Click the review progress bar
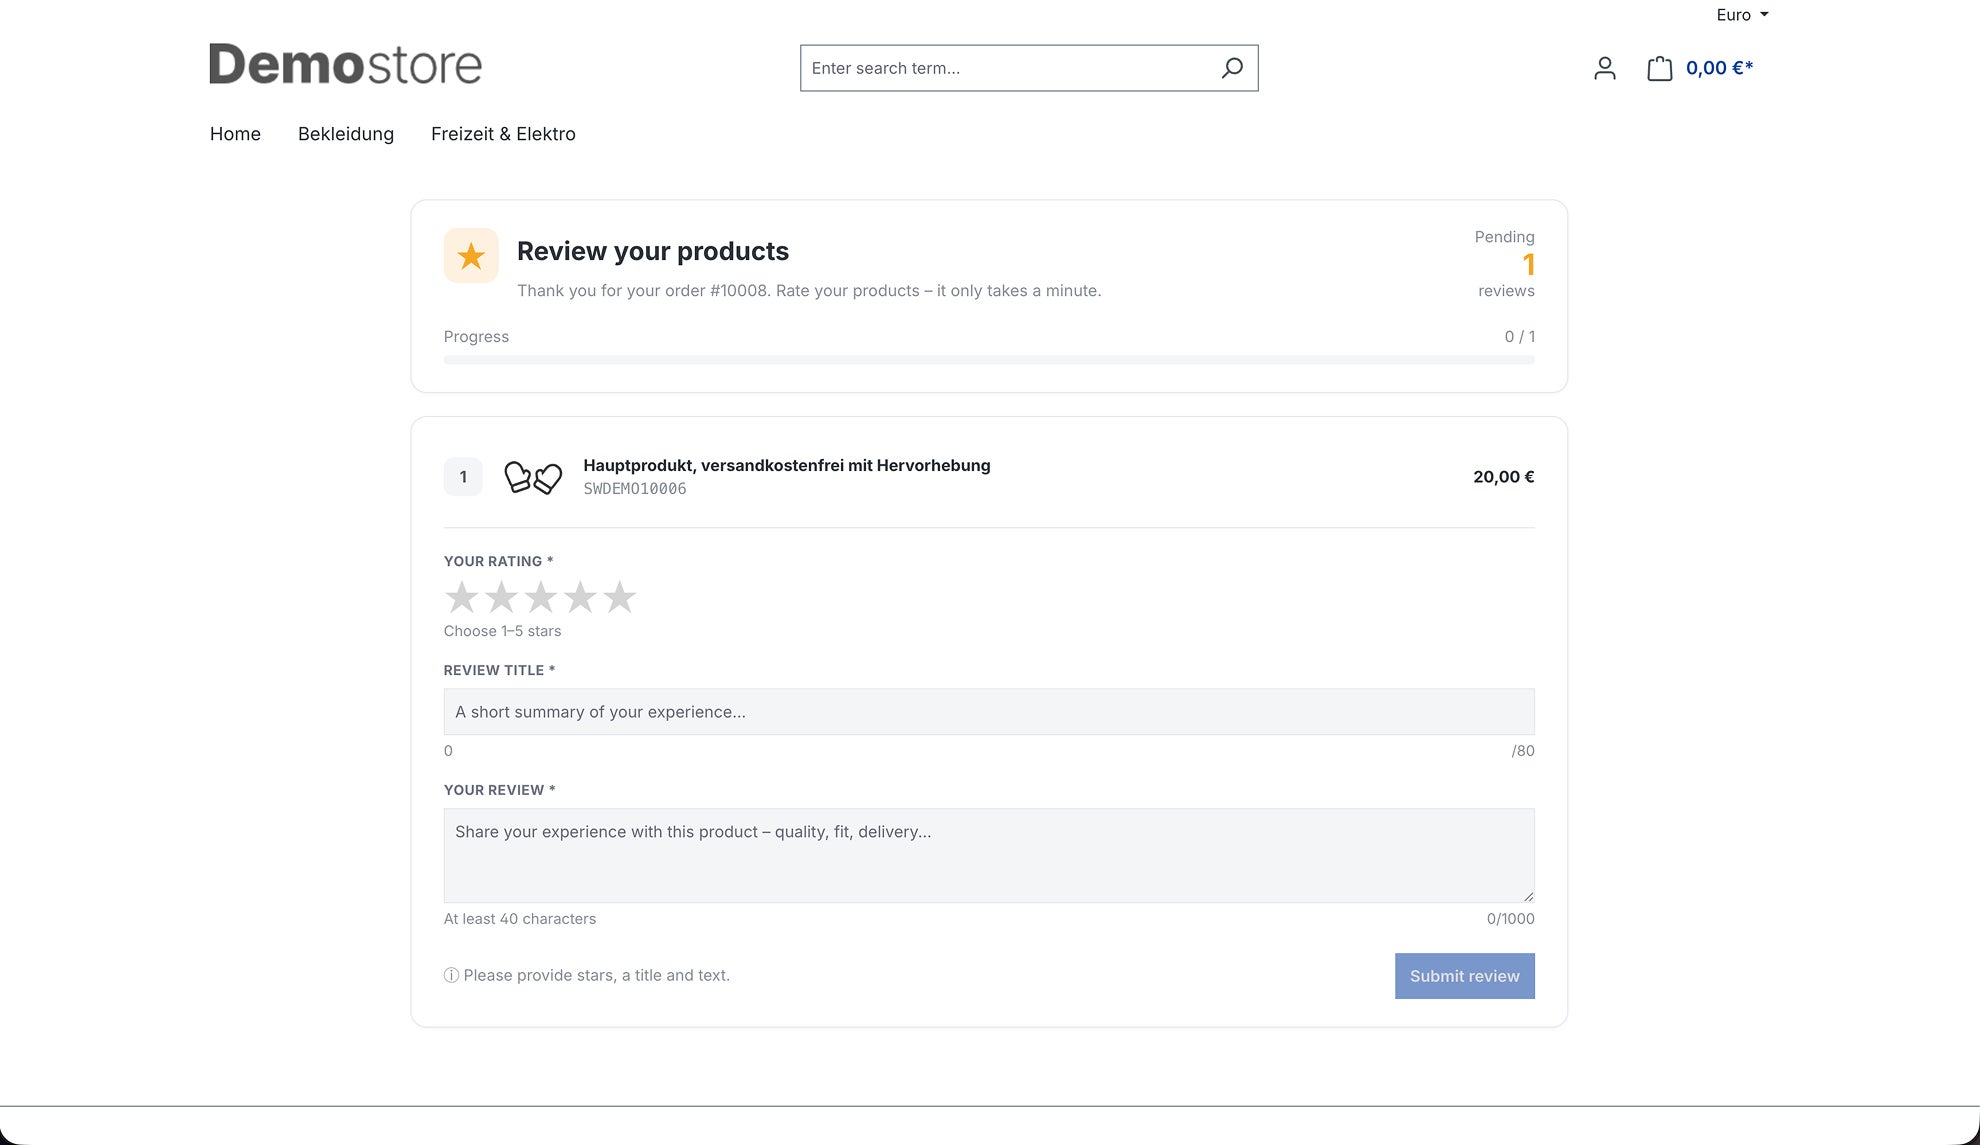Image resolution: width=1980 pixels, height=1145 pixels. pyautogui.click(x=989, y=360)
